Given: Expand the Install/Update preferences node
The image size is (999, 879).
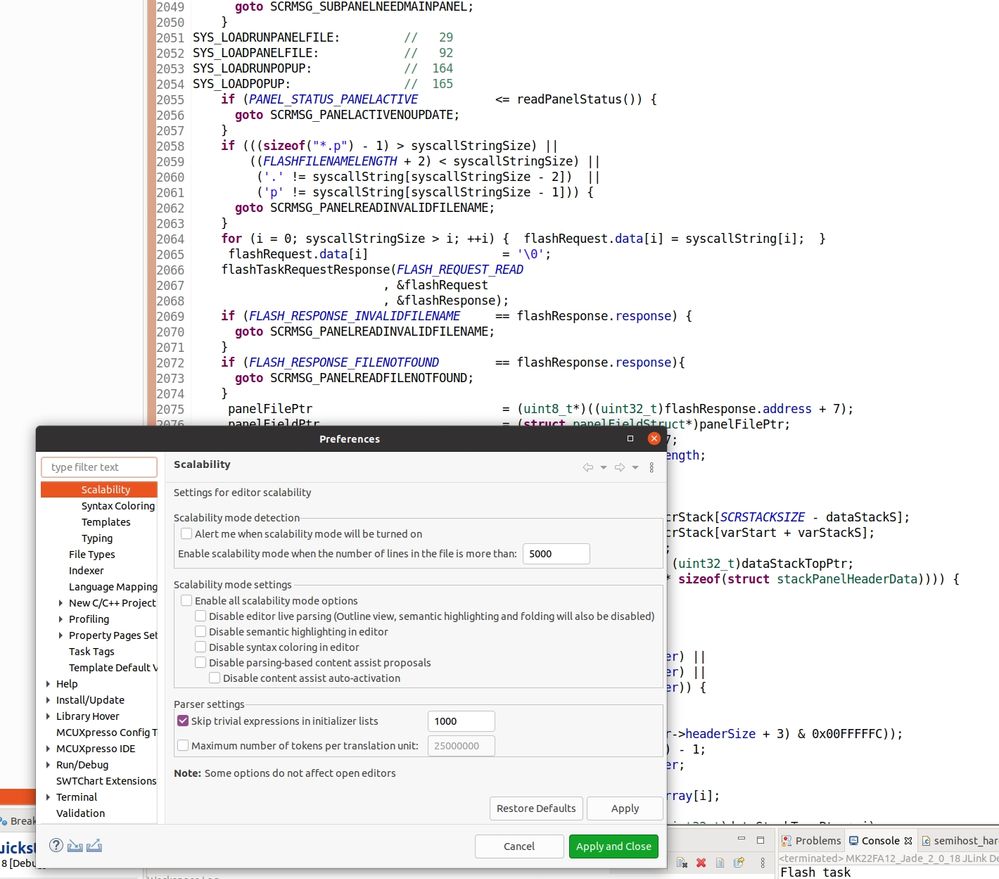Looking at the screenshot, I should pyautogui.click(x=48, y=700).
